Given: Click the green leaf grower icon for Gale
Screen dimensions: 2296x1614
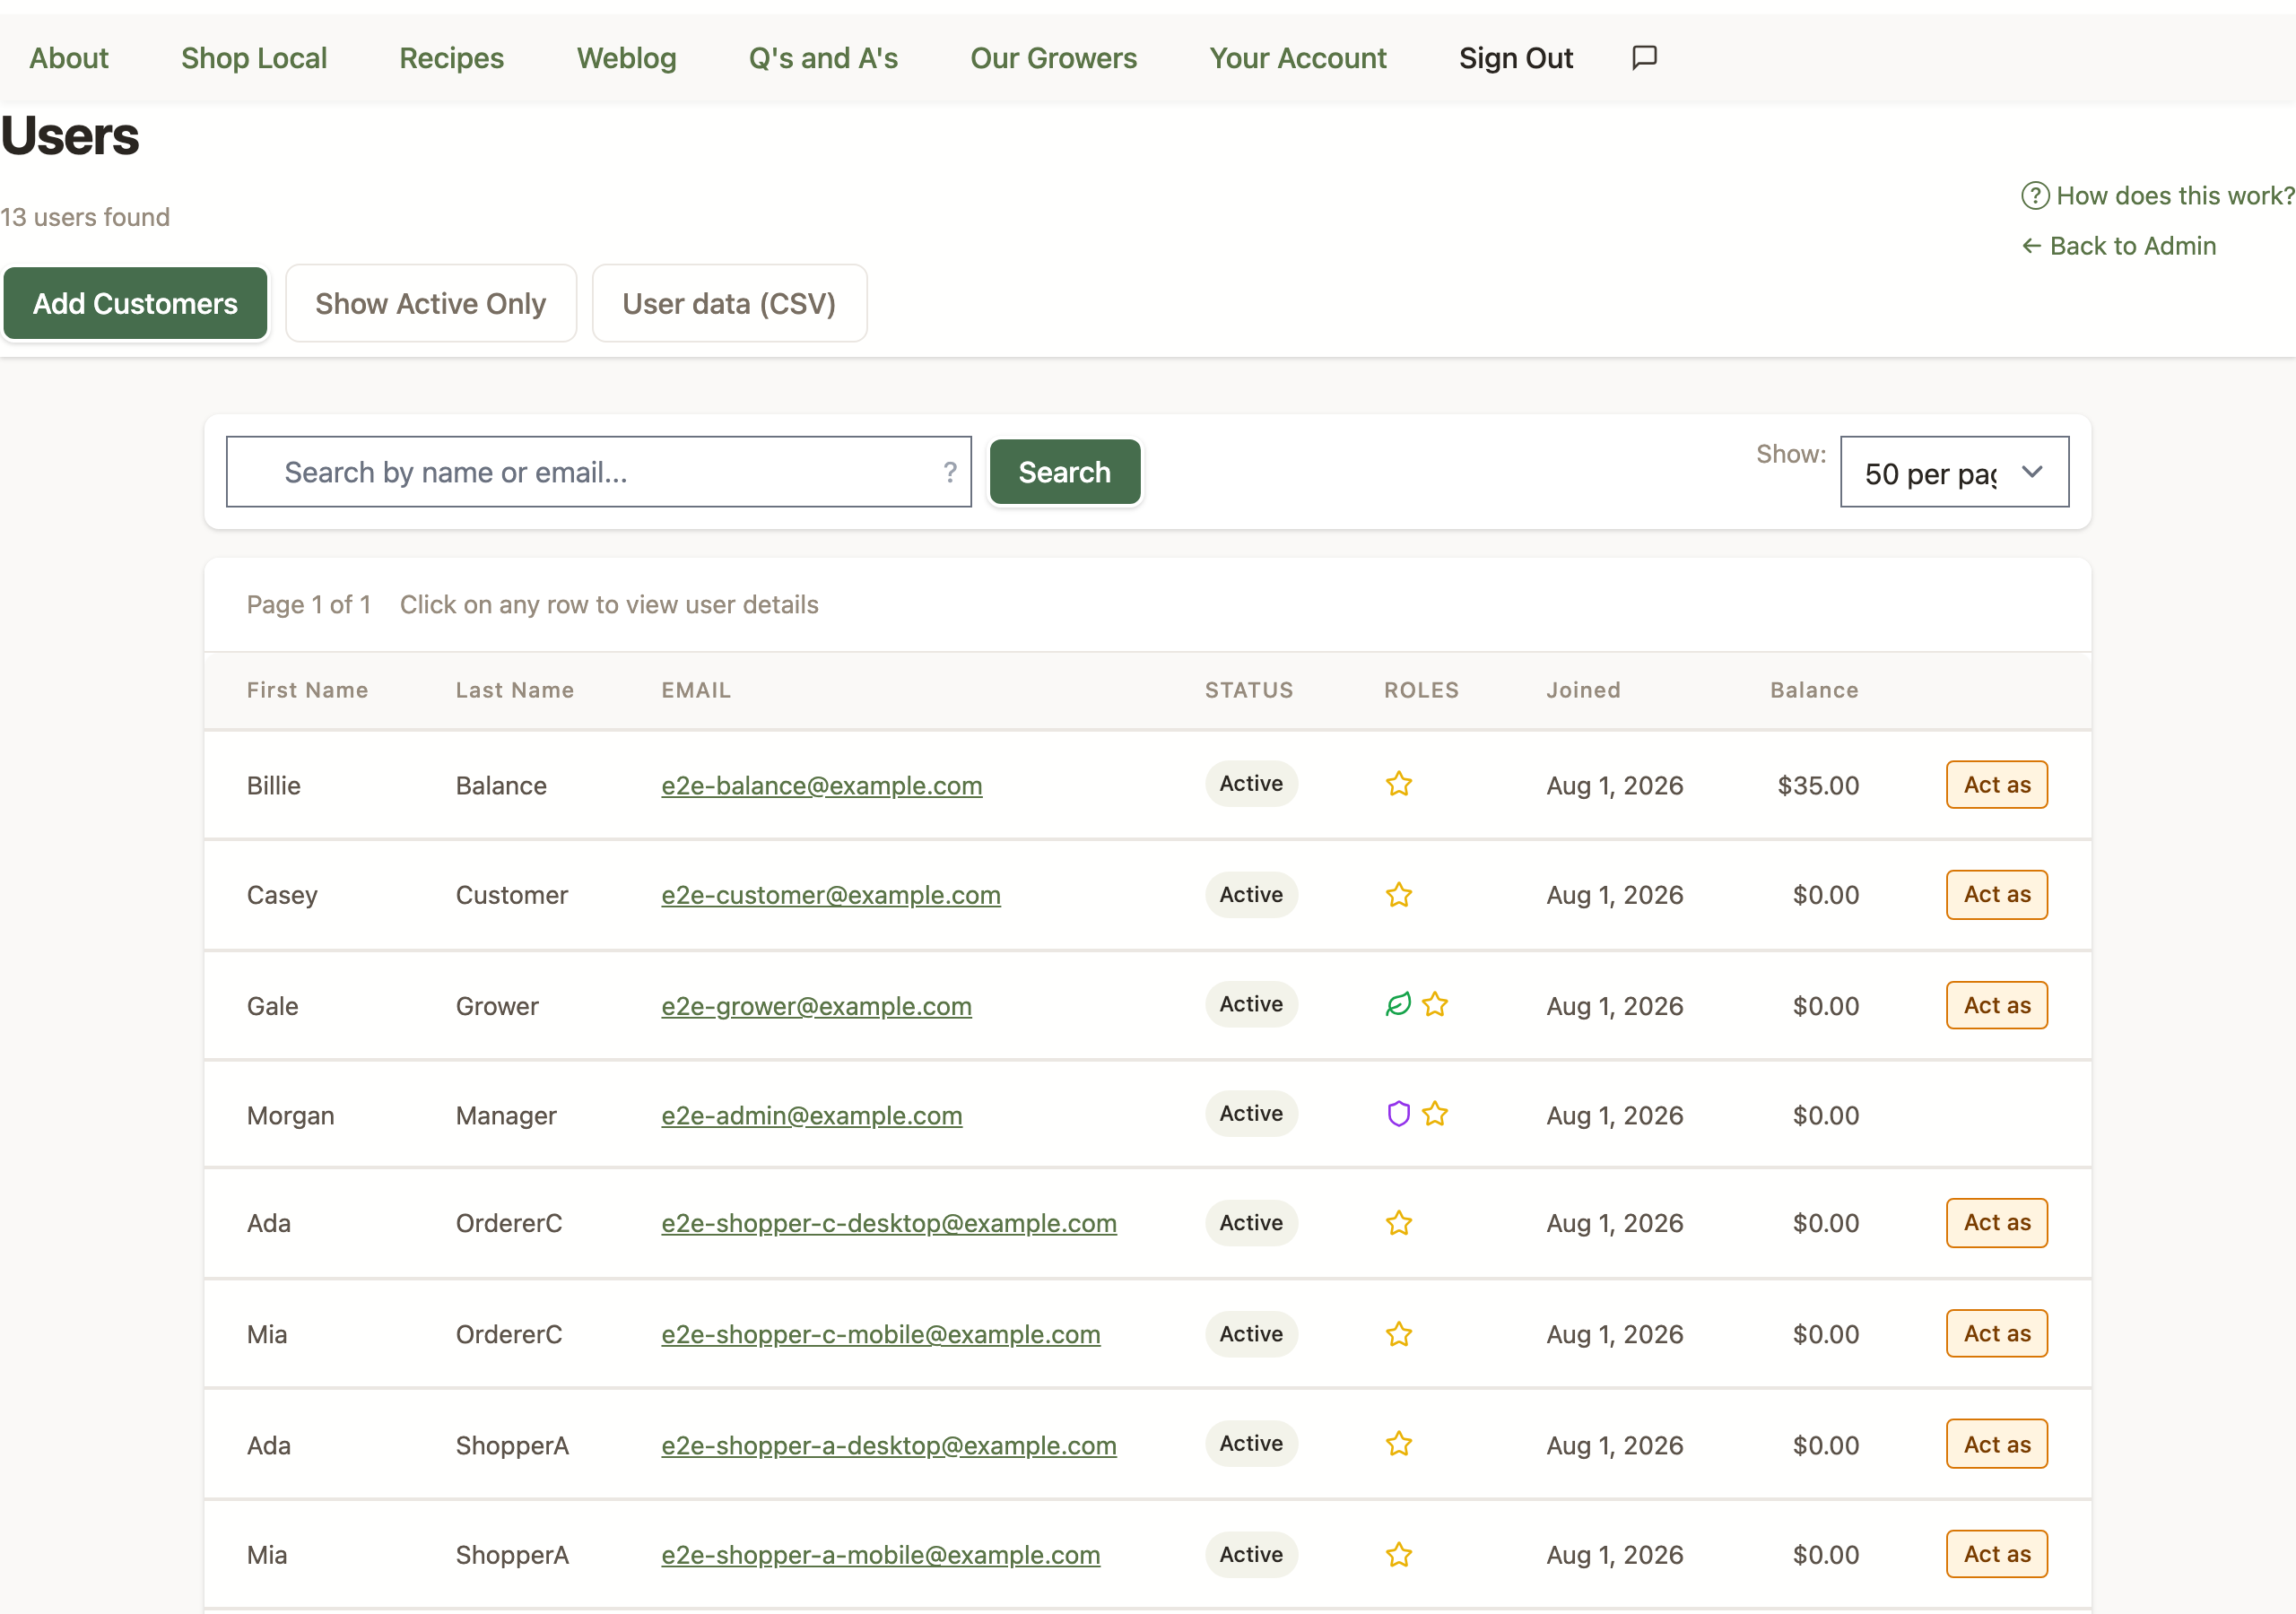Looking at the screenshot, I should (1398, 1004).
